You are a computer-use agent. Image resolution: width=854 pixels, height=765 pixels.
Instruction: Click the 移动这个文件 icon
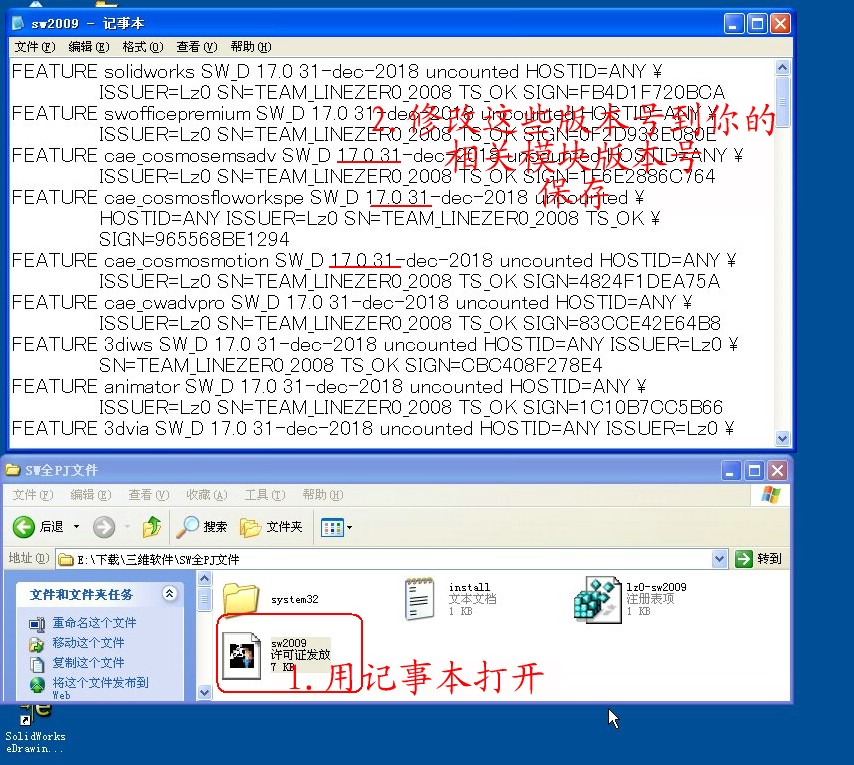click(36, 645)
